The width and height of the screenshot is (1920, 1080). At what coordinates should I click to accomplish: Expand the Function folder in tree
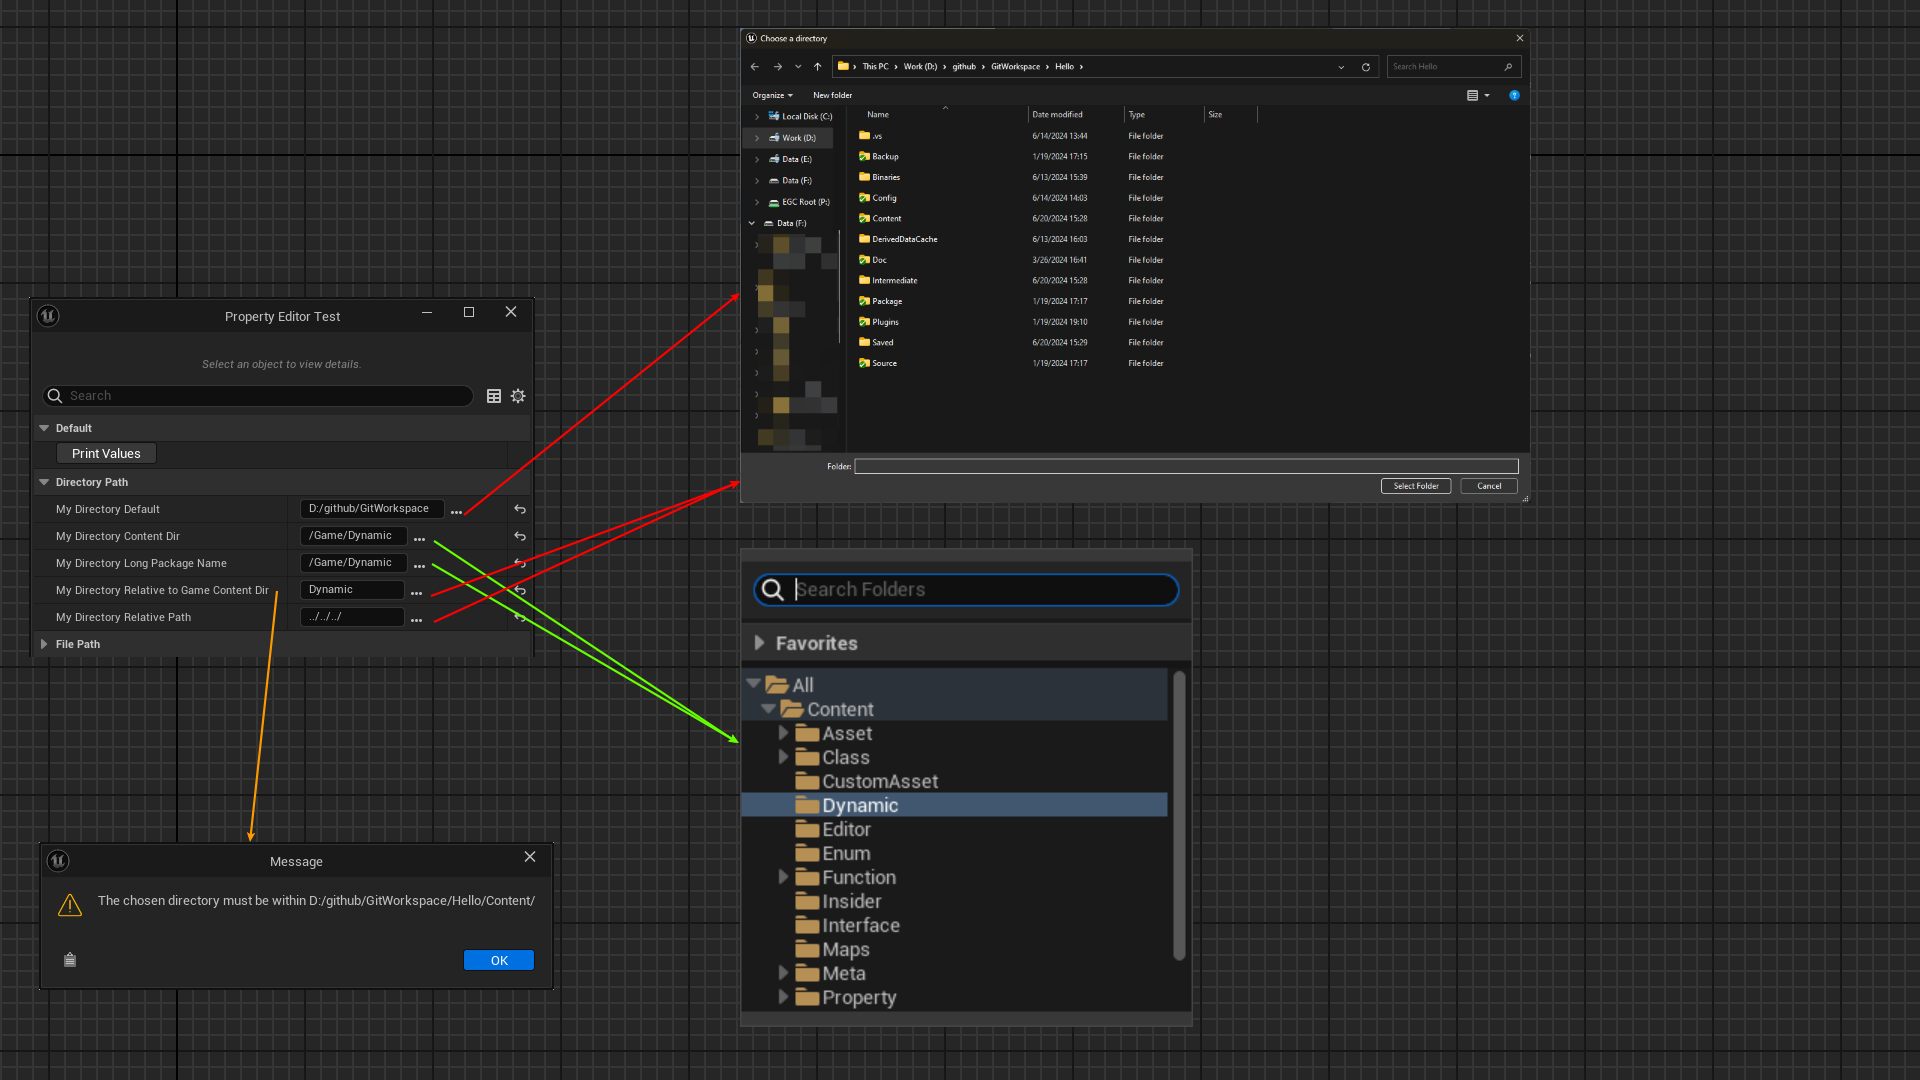coord(783,877)
